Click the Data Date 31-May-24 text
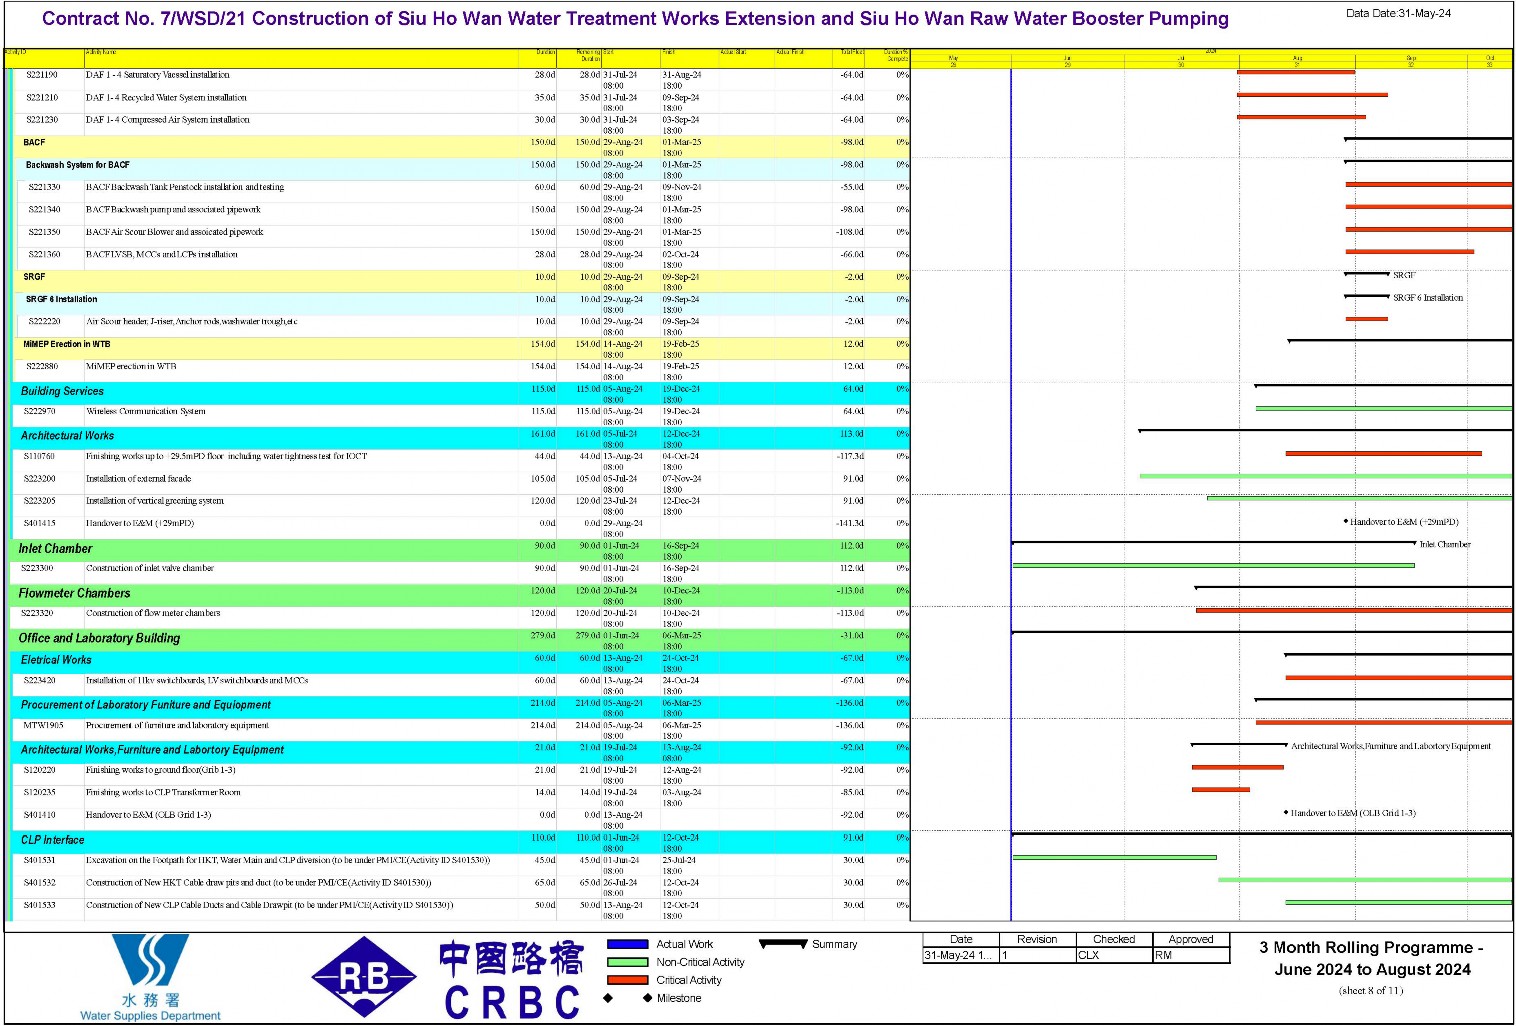Screen dimensions: 1516x1026 tap(1398, 14)
